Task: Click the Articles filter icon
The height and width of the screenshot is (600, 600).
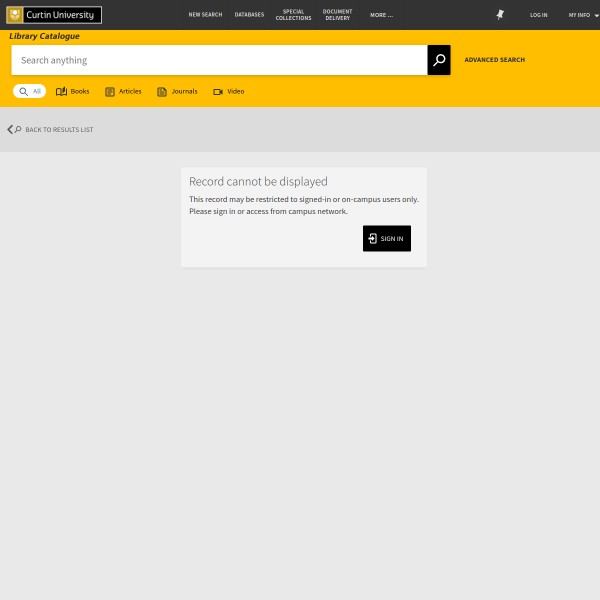Action: pyautogui.click(x=110, y=91)
